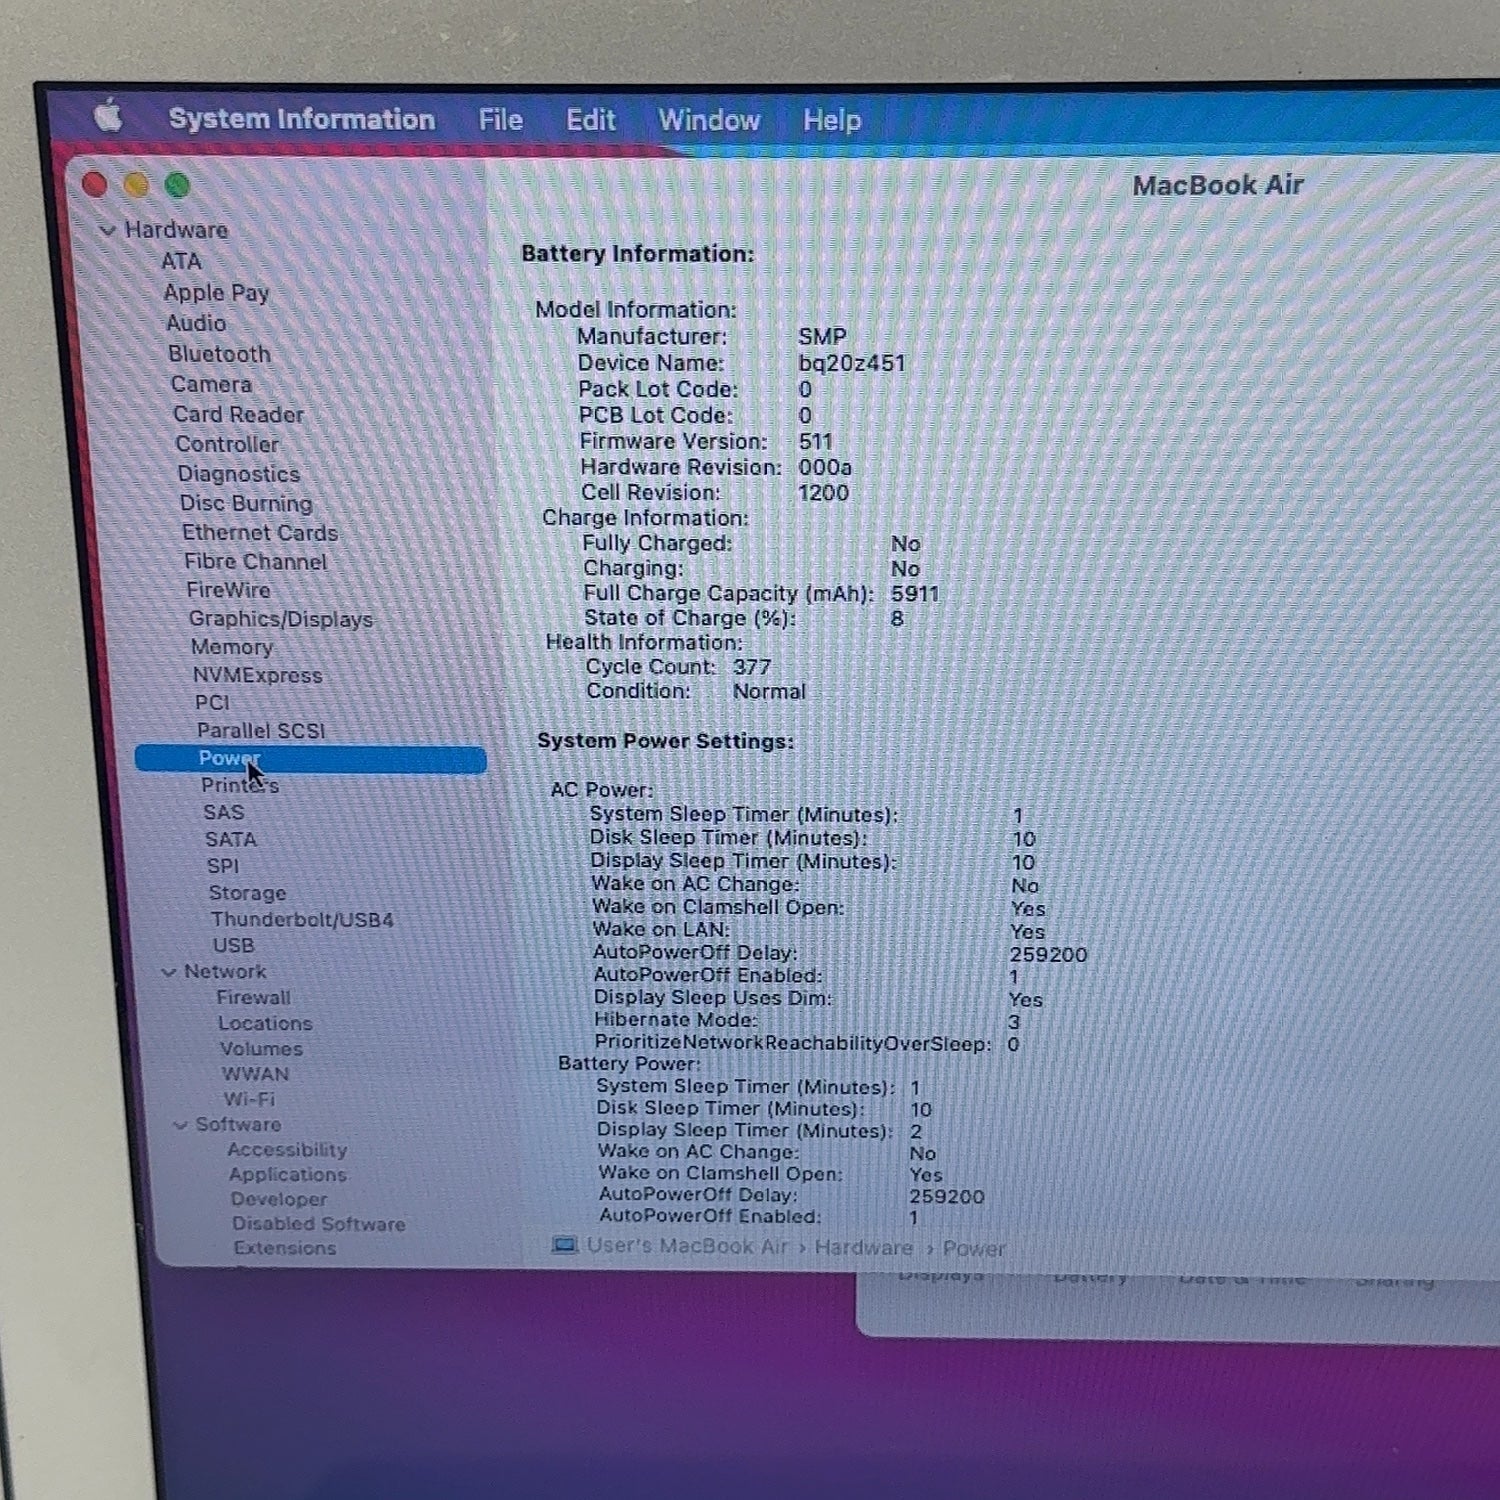This screenshot has height=1500, width=1500.
Task: Open the Apple menu icon
Action: 108,116
